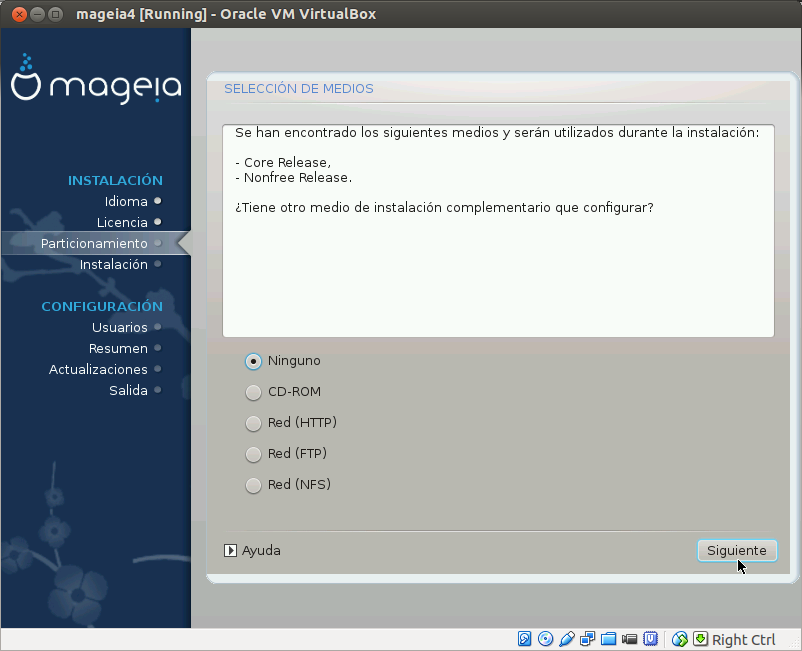Open the shared folders status icon

[611, 639]
